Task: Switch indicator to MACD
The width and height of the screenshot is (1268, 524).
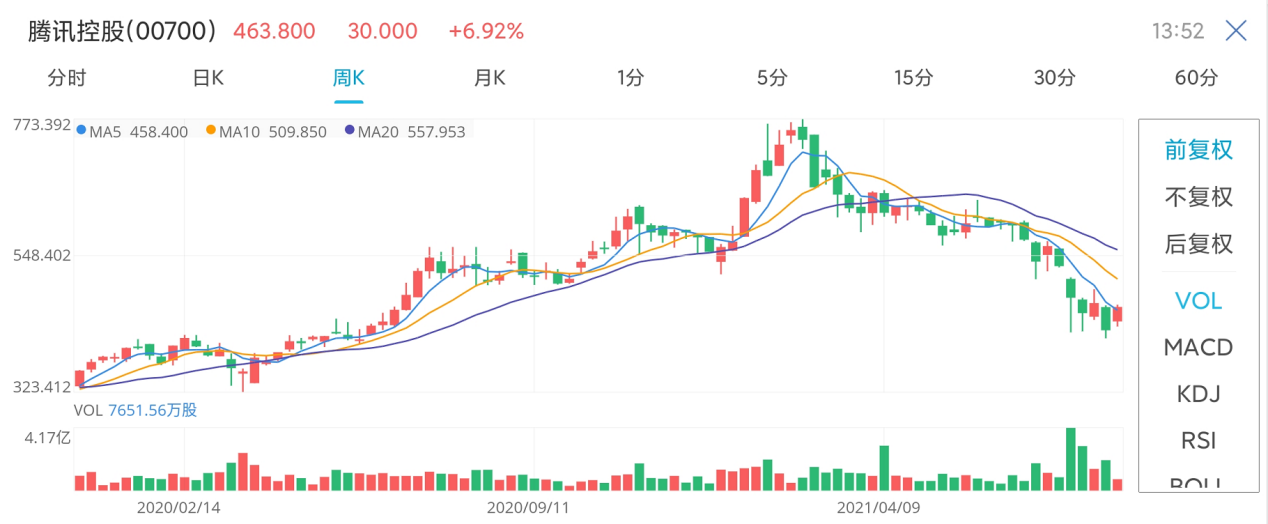Action: pyautogui.click(x=1198, y=347)
